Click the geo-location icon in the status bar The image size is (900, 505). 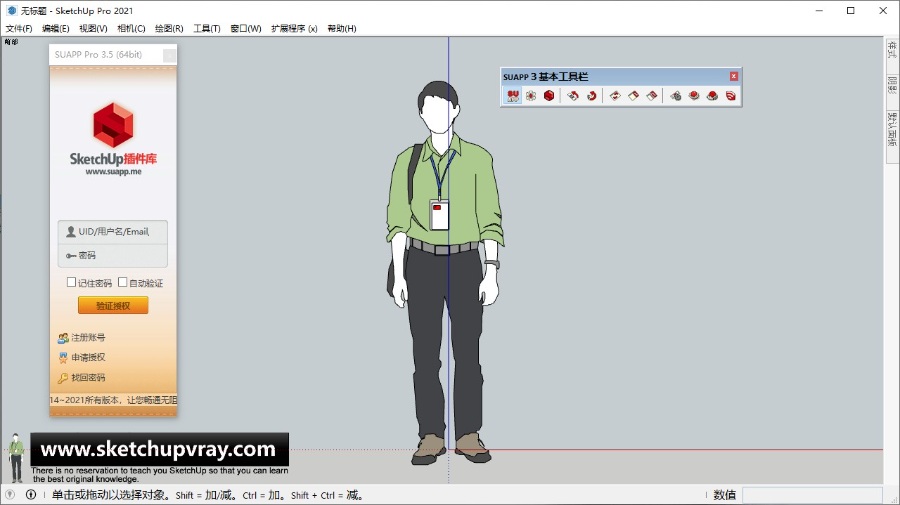(10, 494)
